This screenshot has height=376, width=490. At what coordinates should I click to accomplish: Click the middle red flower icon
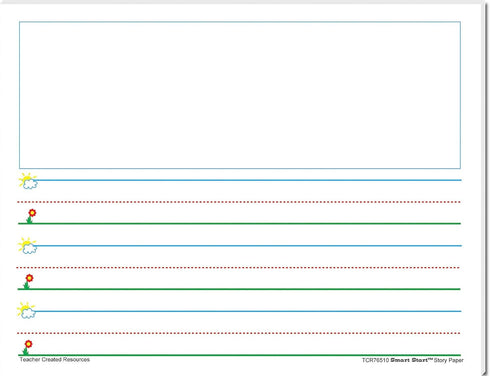click(28, 281)
